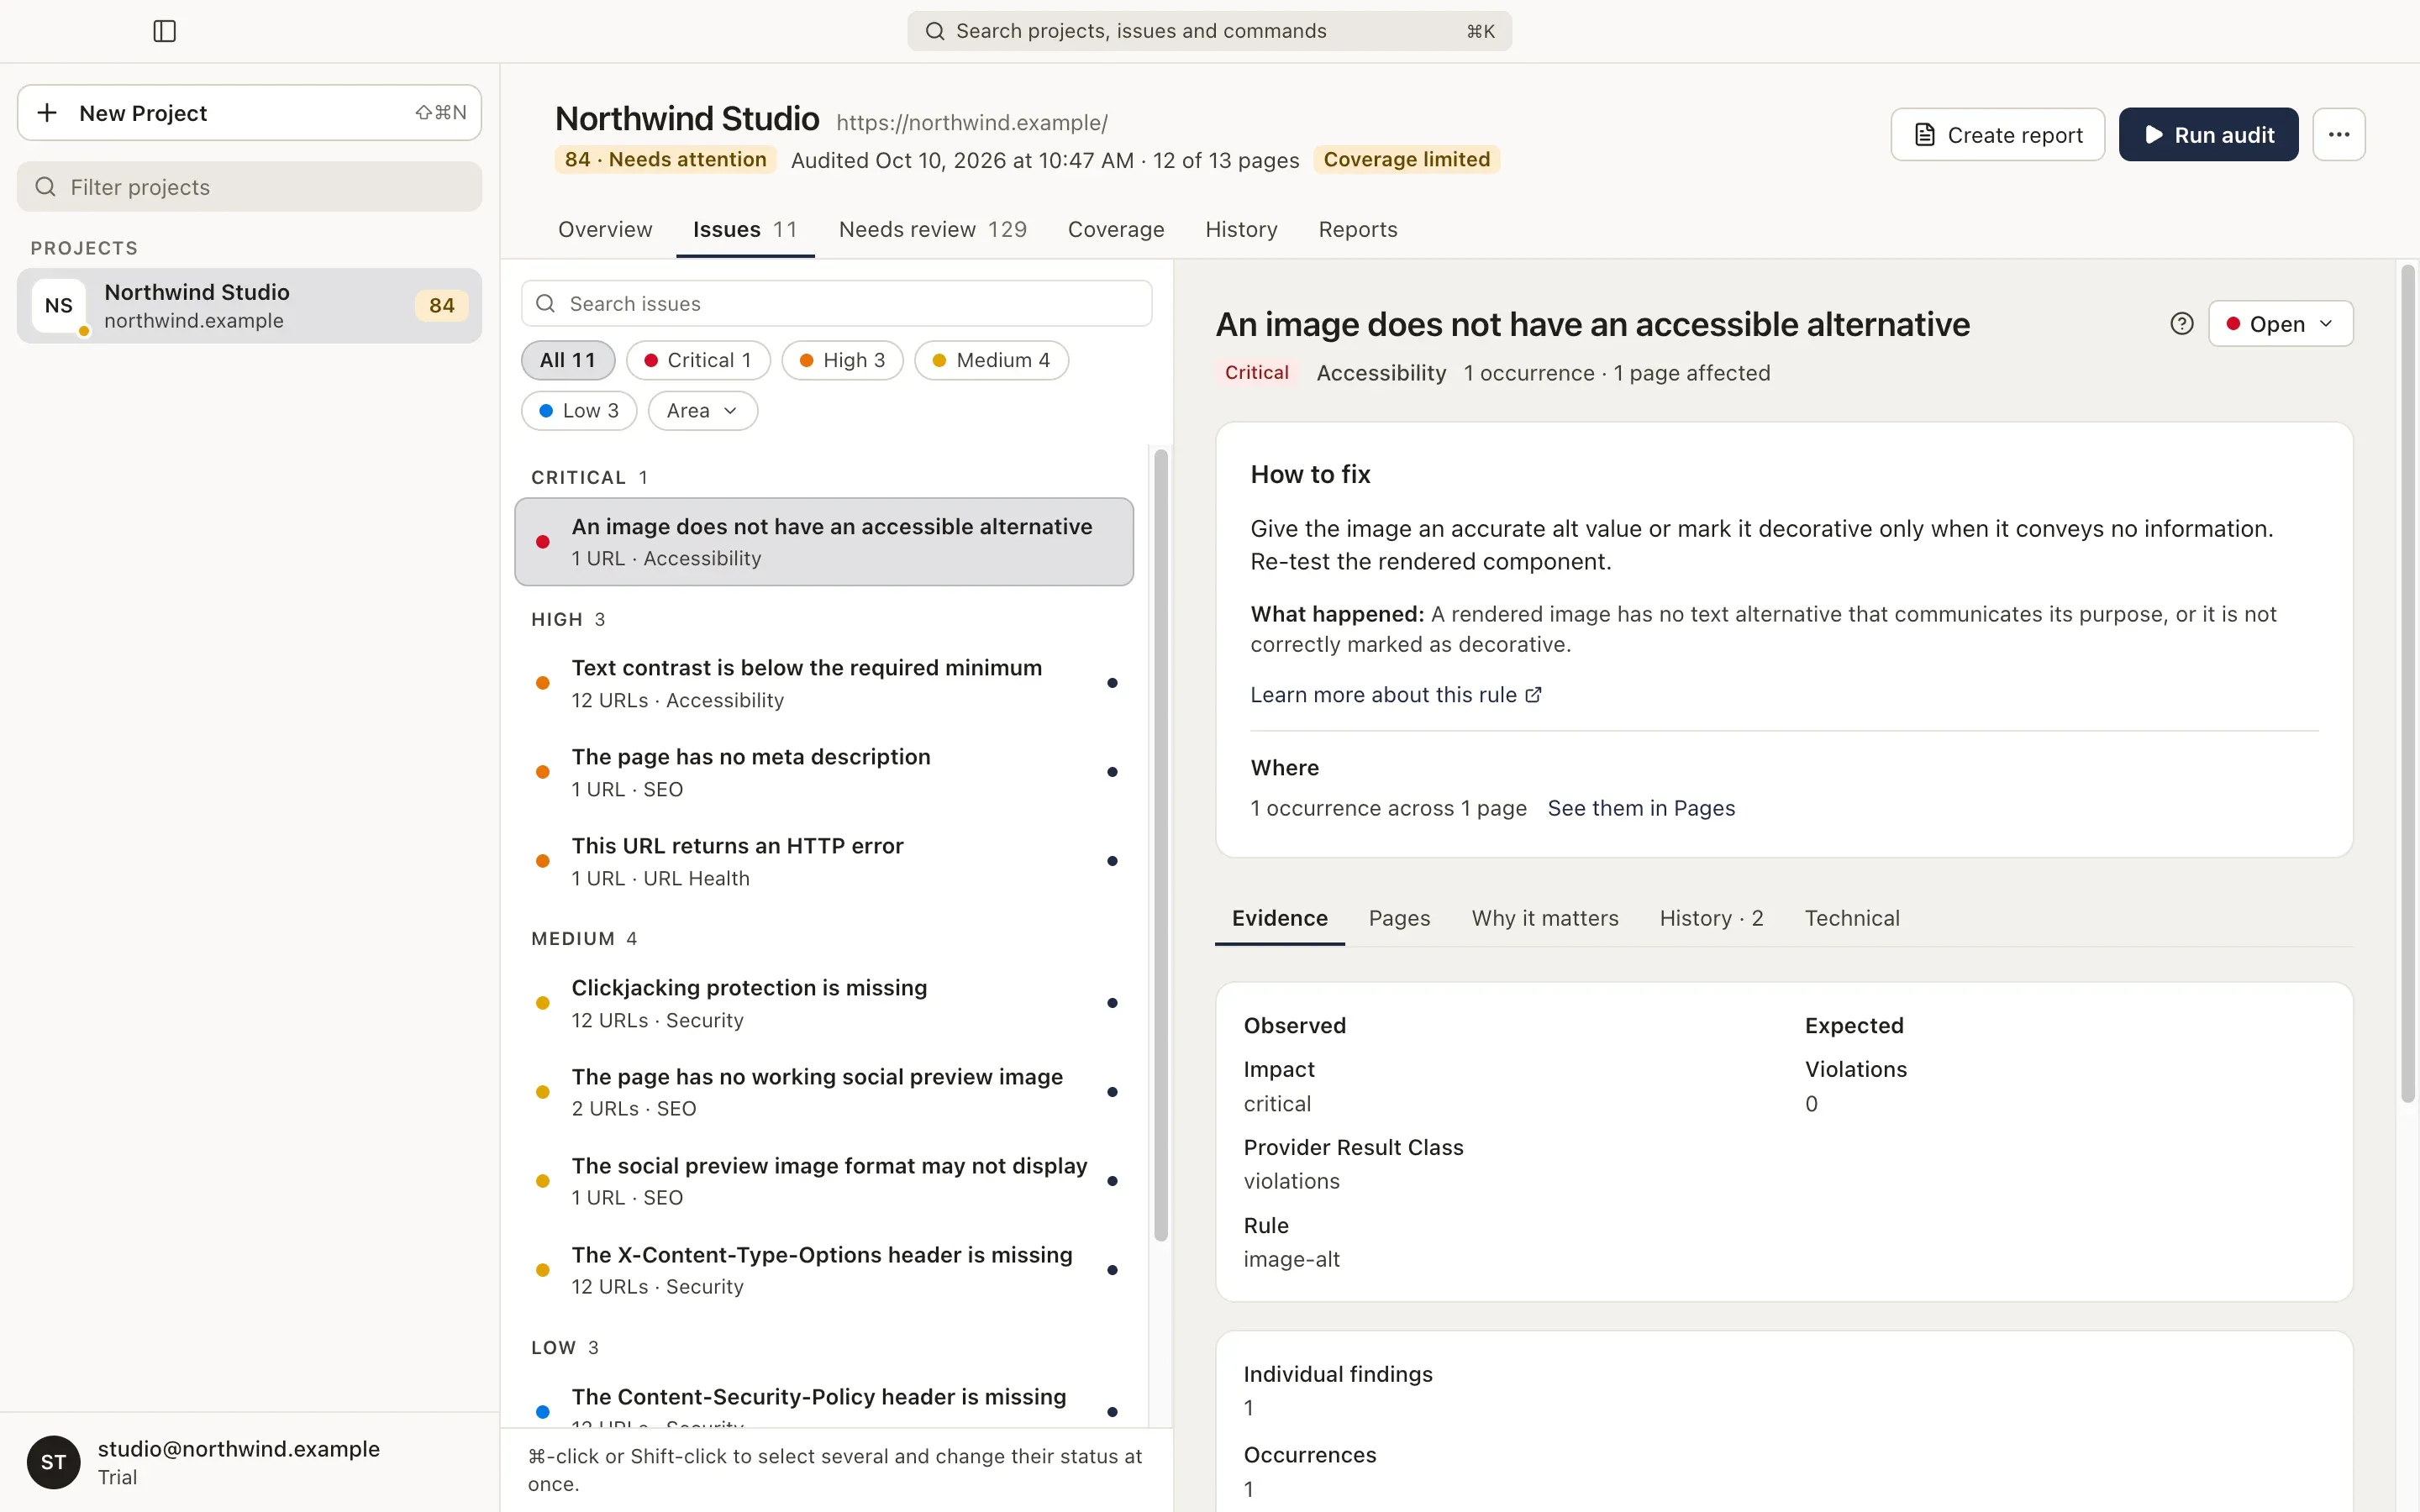The height and width of the screenshot is (1512, 2420).
Task: Click the external link icon after Learn more
Action: point(1533,695)
